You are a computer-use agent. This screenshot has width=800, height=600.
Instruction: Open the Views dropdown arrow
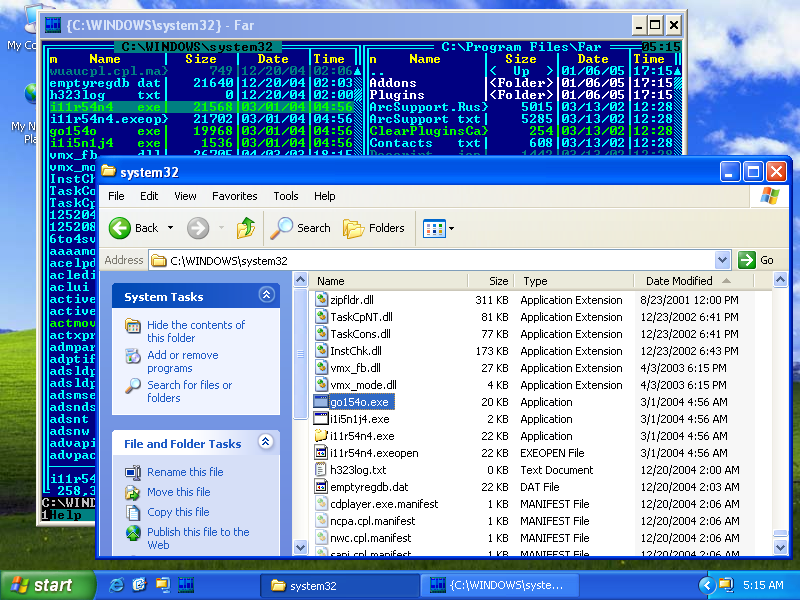[x=452, y=229]
